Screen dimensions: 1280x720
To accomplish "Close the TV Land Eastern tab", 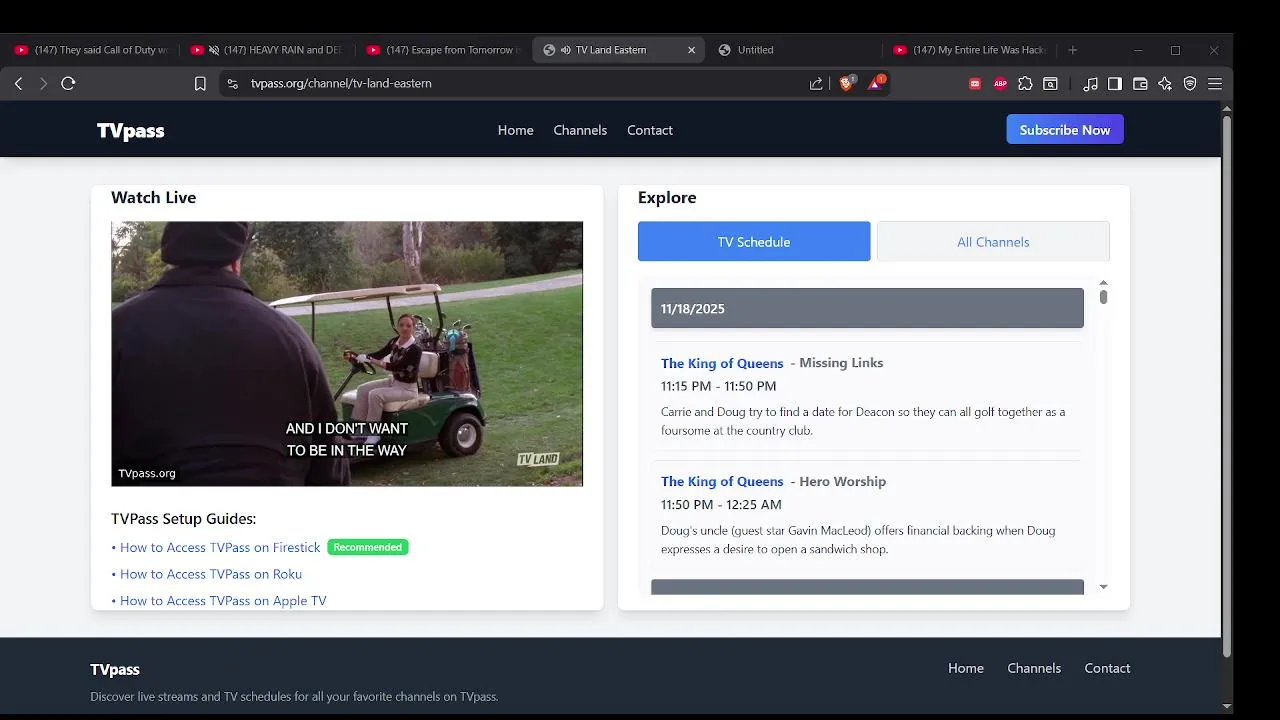I will (x=691, y=50).
